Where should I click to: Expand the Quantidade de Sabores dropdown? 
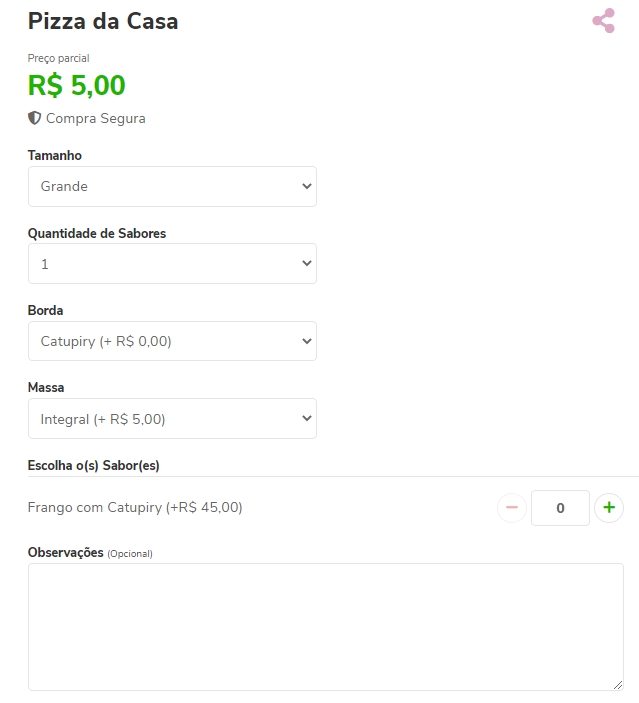coord(172,264)
